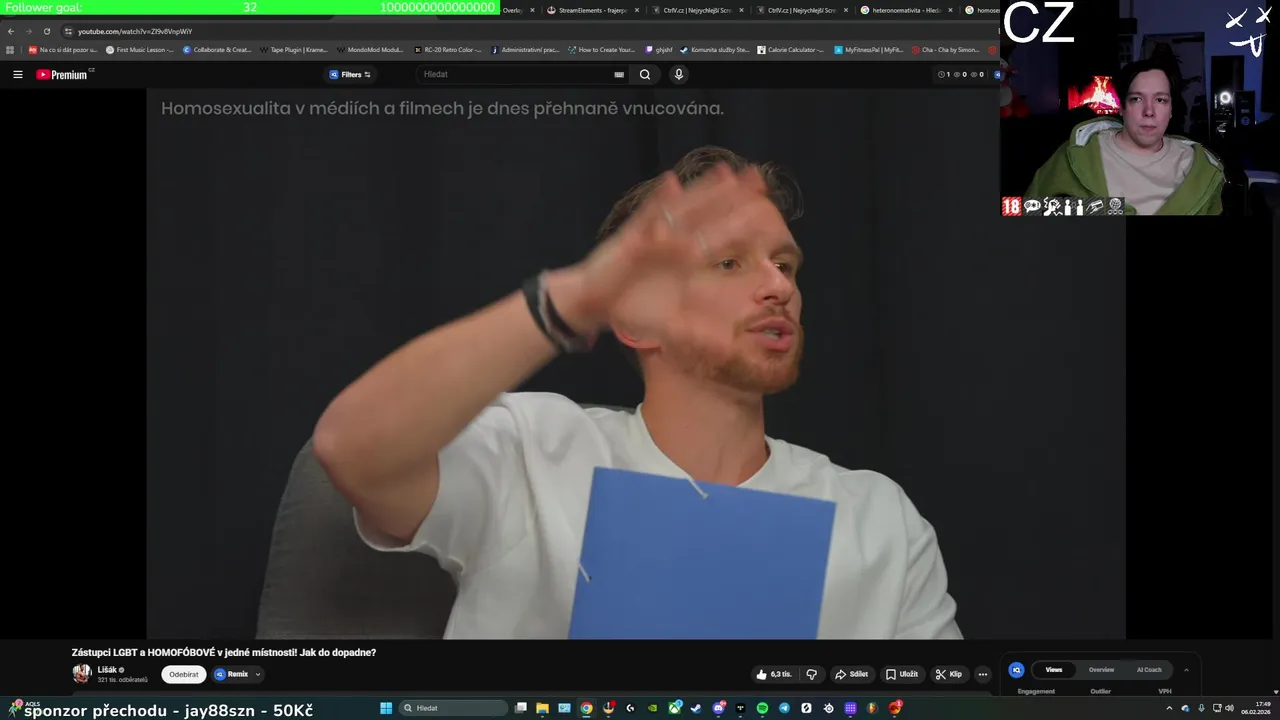The width and height of the screenshot is (1280, 720).
Task: Open the 'Tape Plugin | Krame...' bookmark
Action: (294, 49)
